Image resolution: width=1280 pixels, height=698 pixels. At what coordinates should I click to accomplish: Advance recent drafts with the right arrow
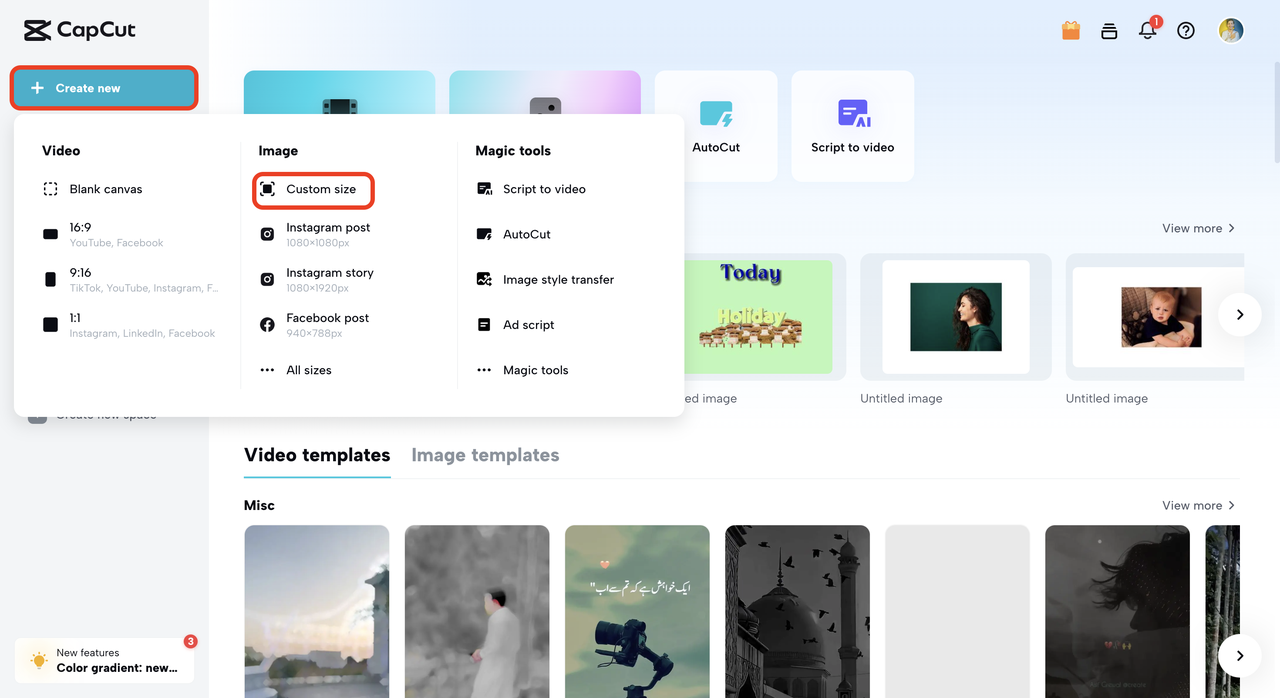(x=1240, y=314)
